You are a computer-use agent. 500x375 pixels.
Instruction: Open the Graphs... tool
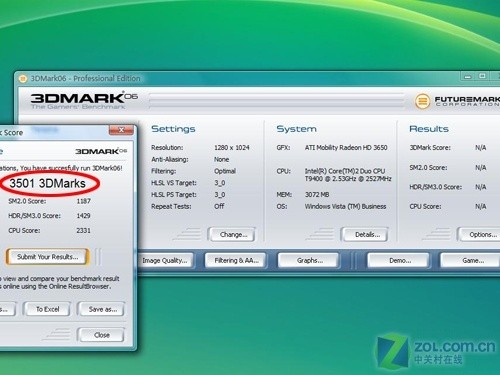309,260
